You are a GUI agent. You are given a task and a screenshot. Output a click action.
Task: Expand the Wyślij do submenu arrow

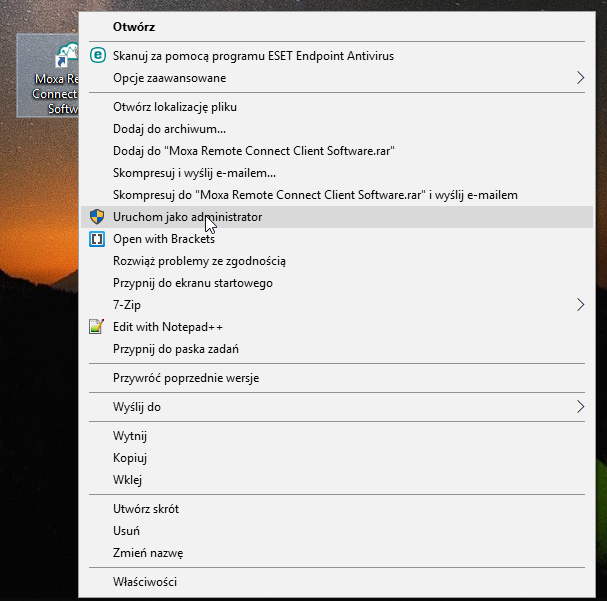point(581,407)
